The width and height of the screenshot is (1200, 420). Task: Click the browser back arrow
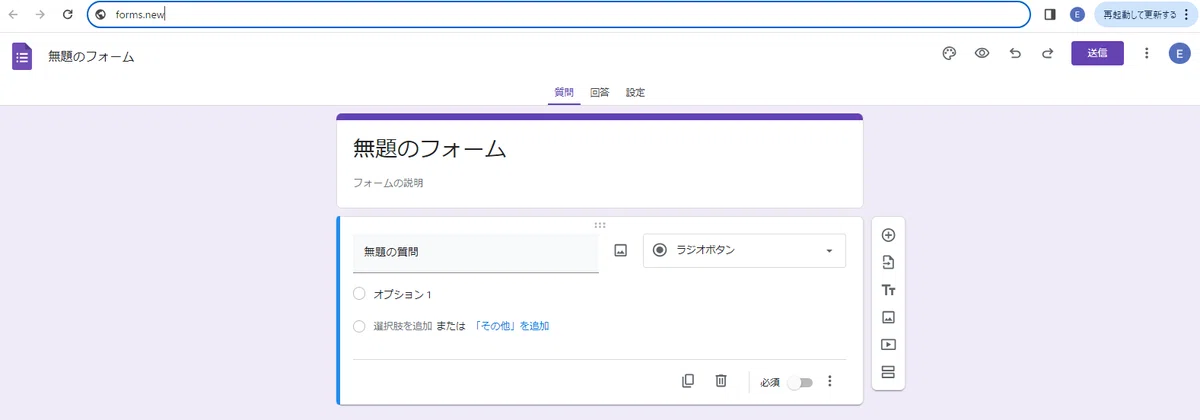click(x=13, y=15)
